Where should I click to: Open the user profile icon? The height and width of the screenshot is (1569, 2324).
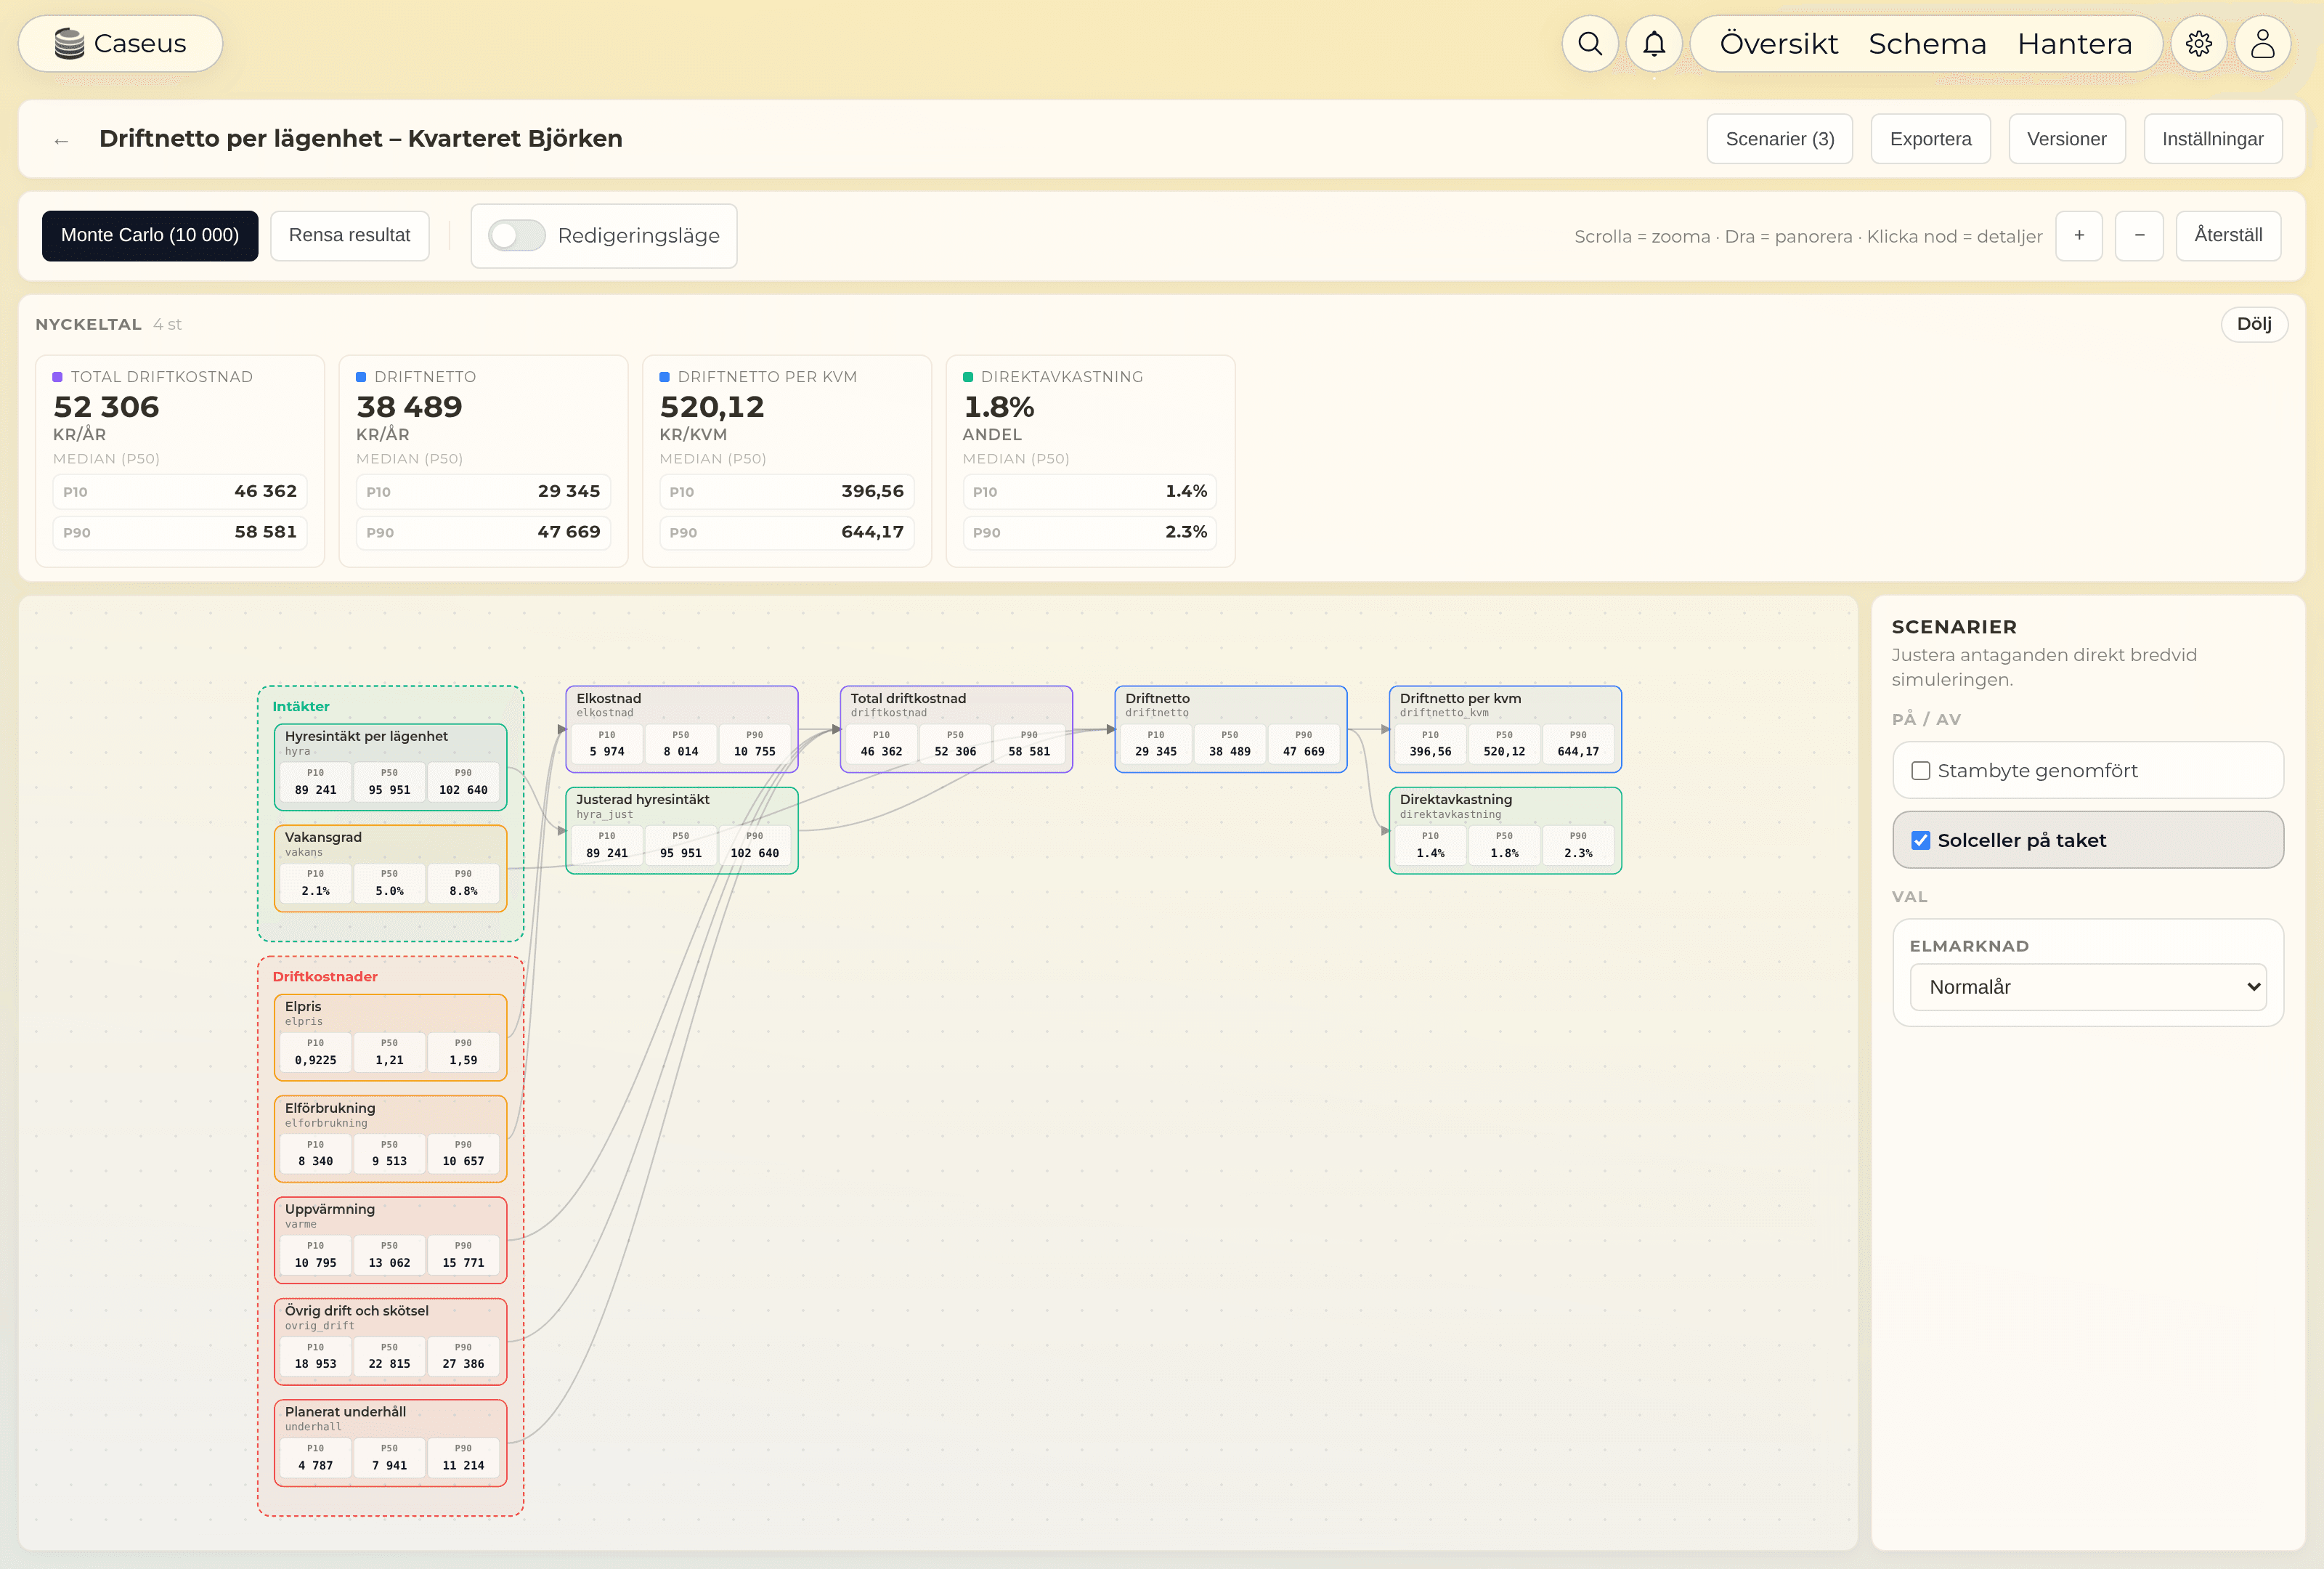coord(2262,43)
